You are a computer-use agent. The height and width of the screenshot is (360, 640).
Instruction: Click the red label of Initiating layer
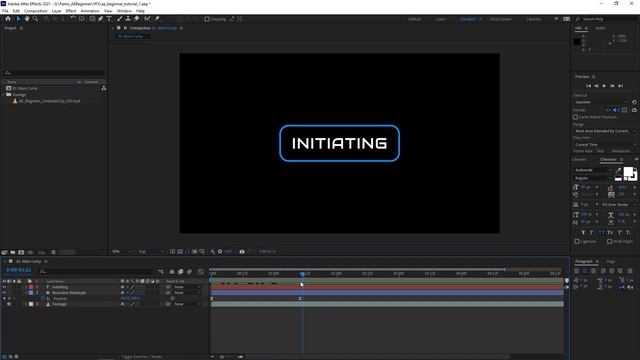click(31, 287)
